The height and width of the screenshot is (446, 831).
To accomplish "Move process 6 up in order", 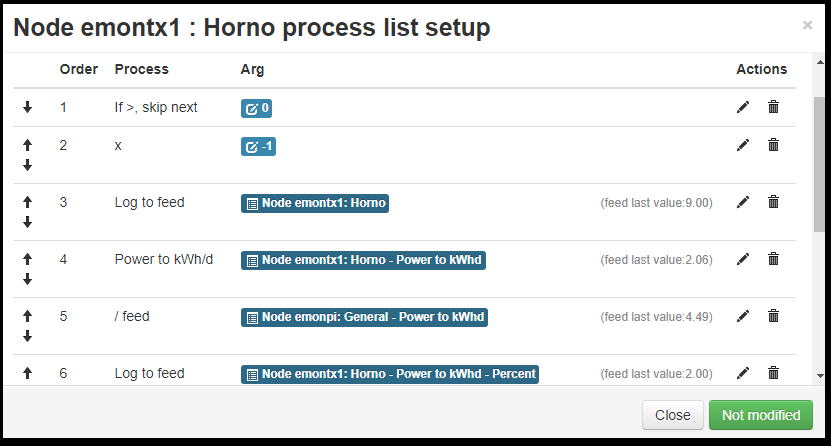I will 28,373.
